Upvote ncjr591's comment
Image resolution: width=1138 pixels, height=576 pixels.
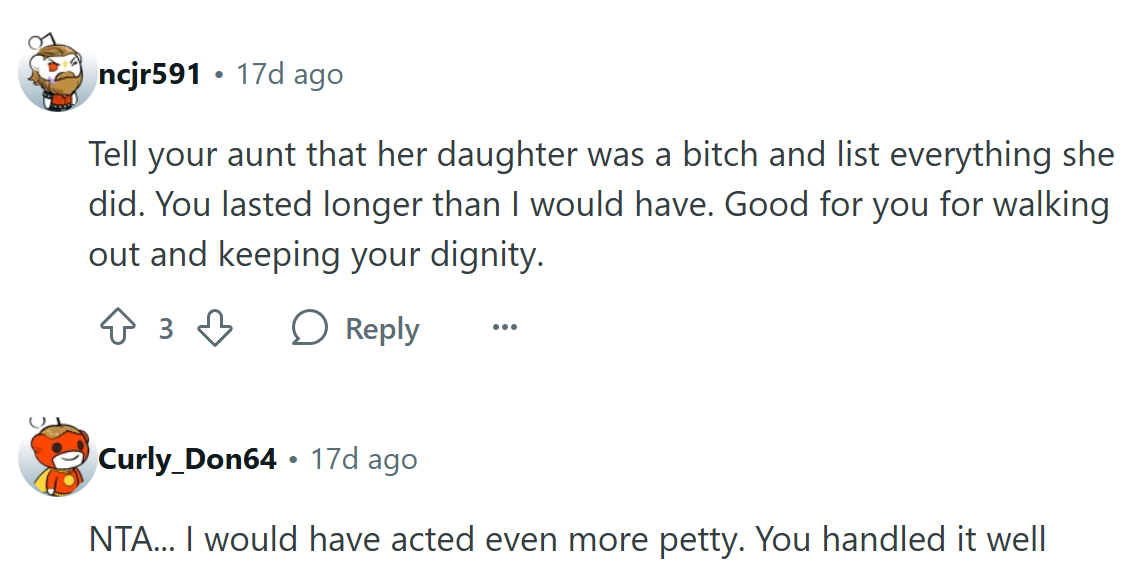[x=118, y=329]
